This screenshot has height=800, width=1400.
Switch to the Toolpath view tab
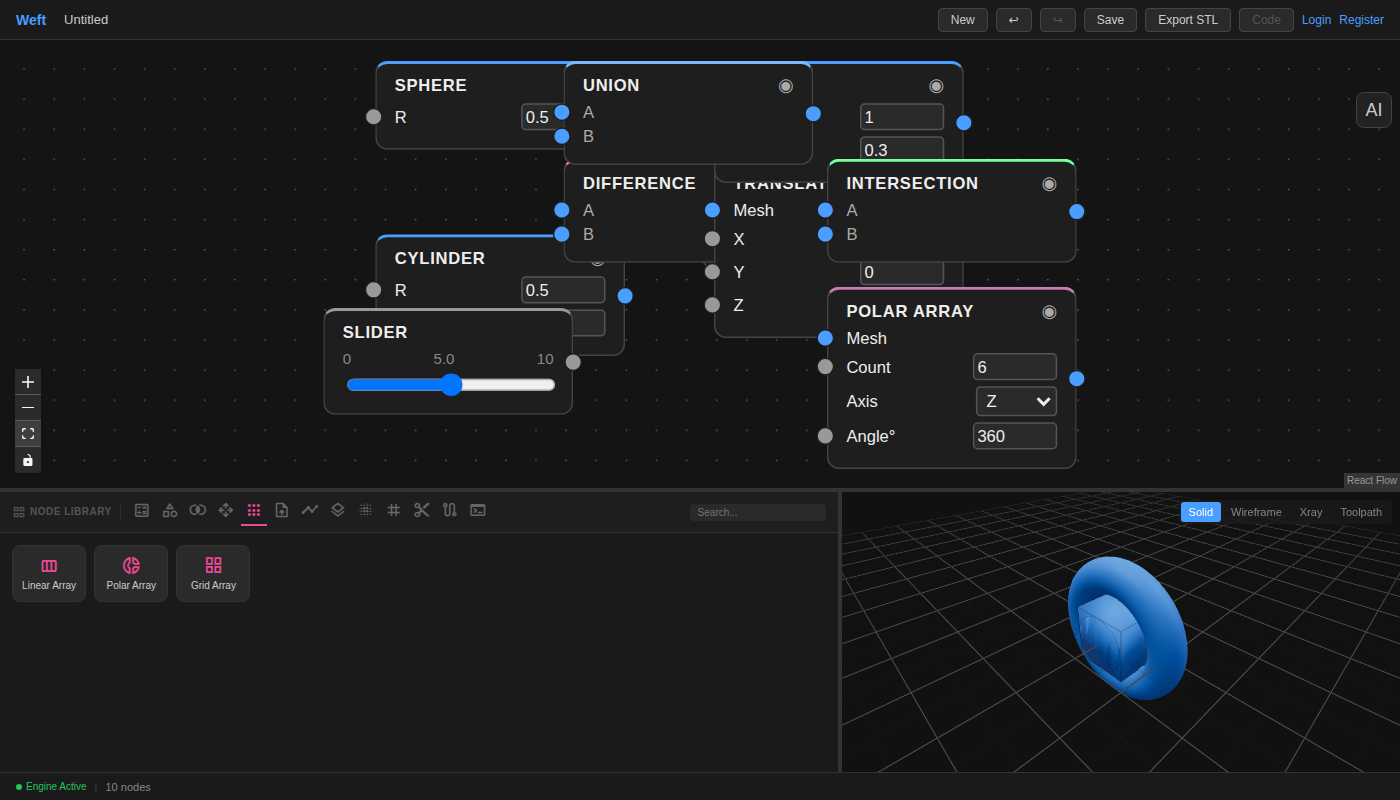(x=1361, y=512)
